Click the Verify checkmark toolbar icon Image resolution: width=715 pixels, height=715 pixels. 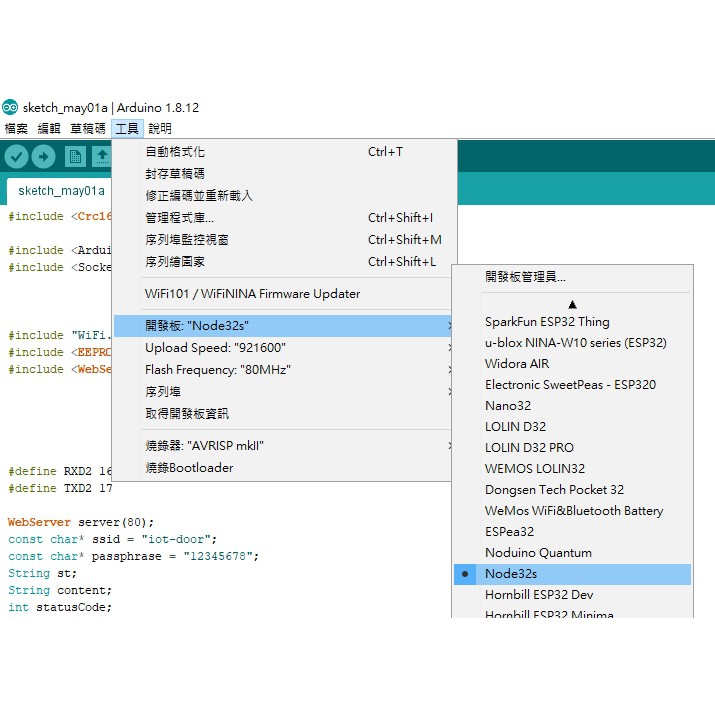(x=16, y=157)
